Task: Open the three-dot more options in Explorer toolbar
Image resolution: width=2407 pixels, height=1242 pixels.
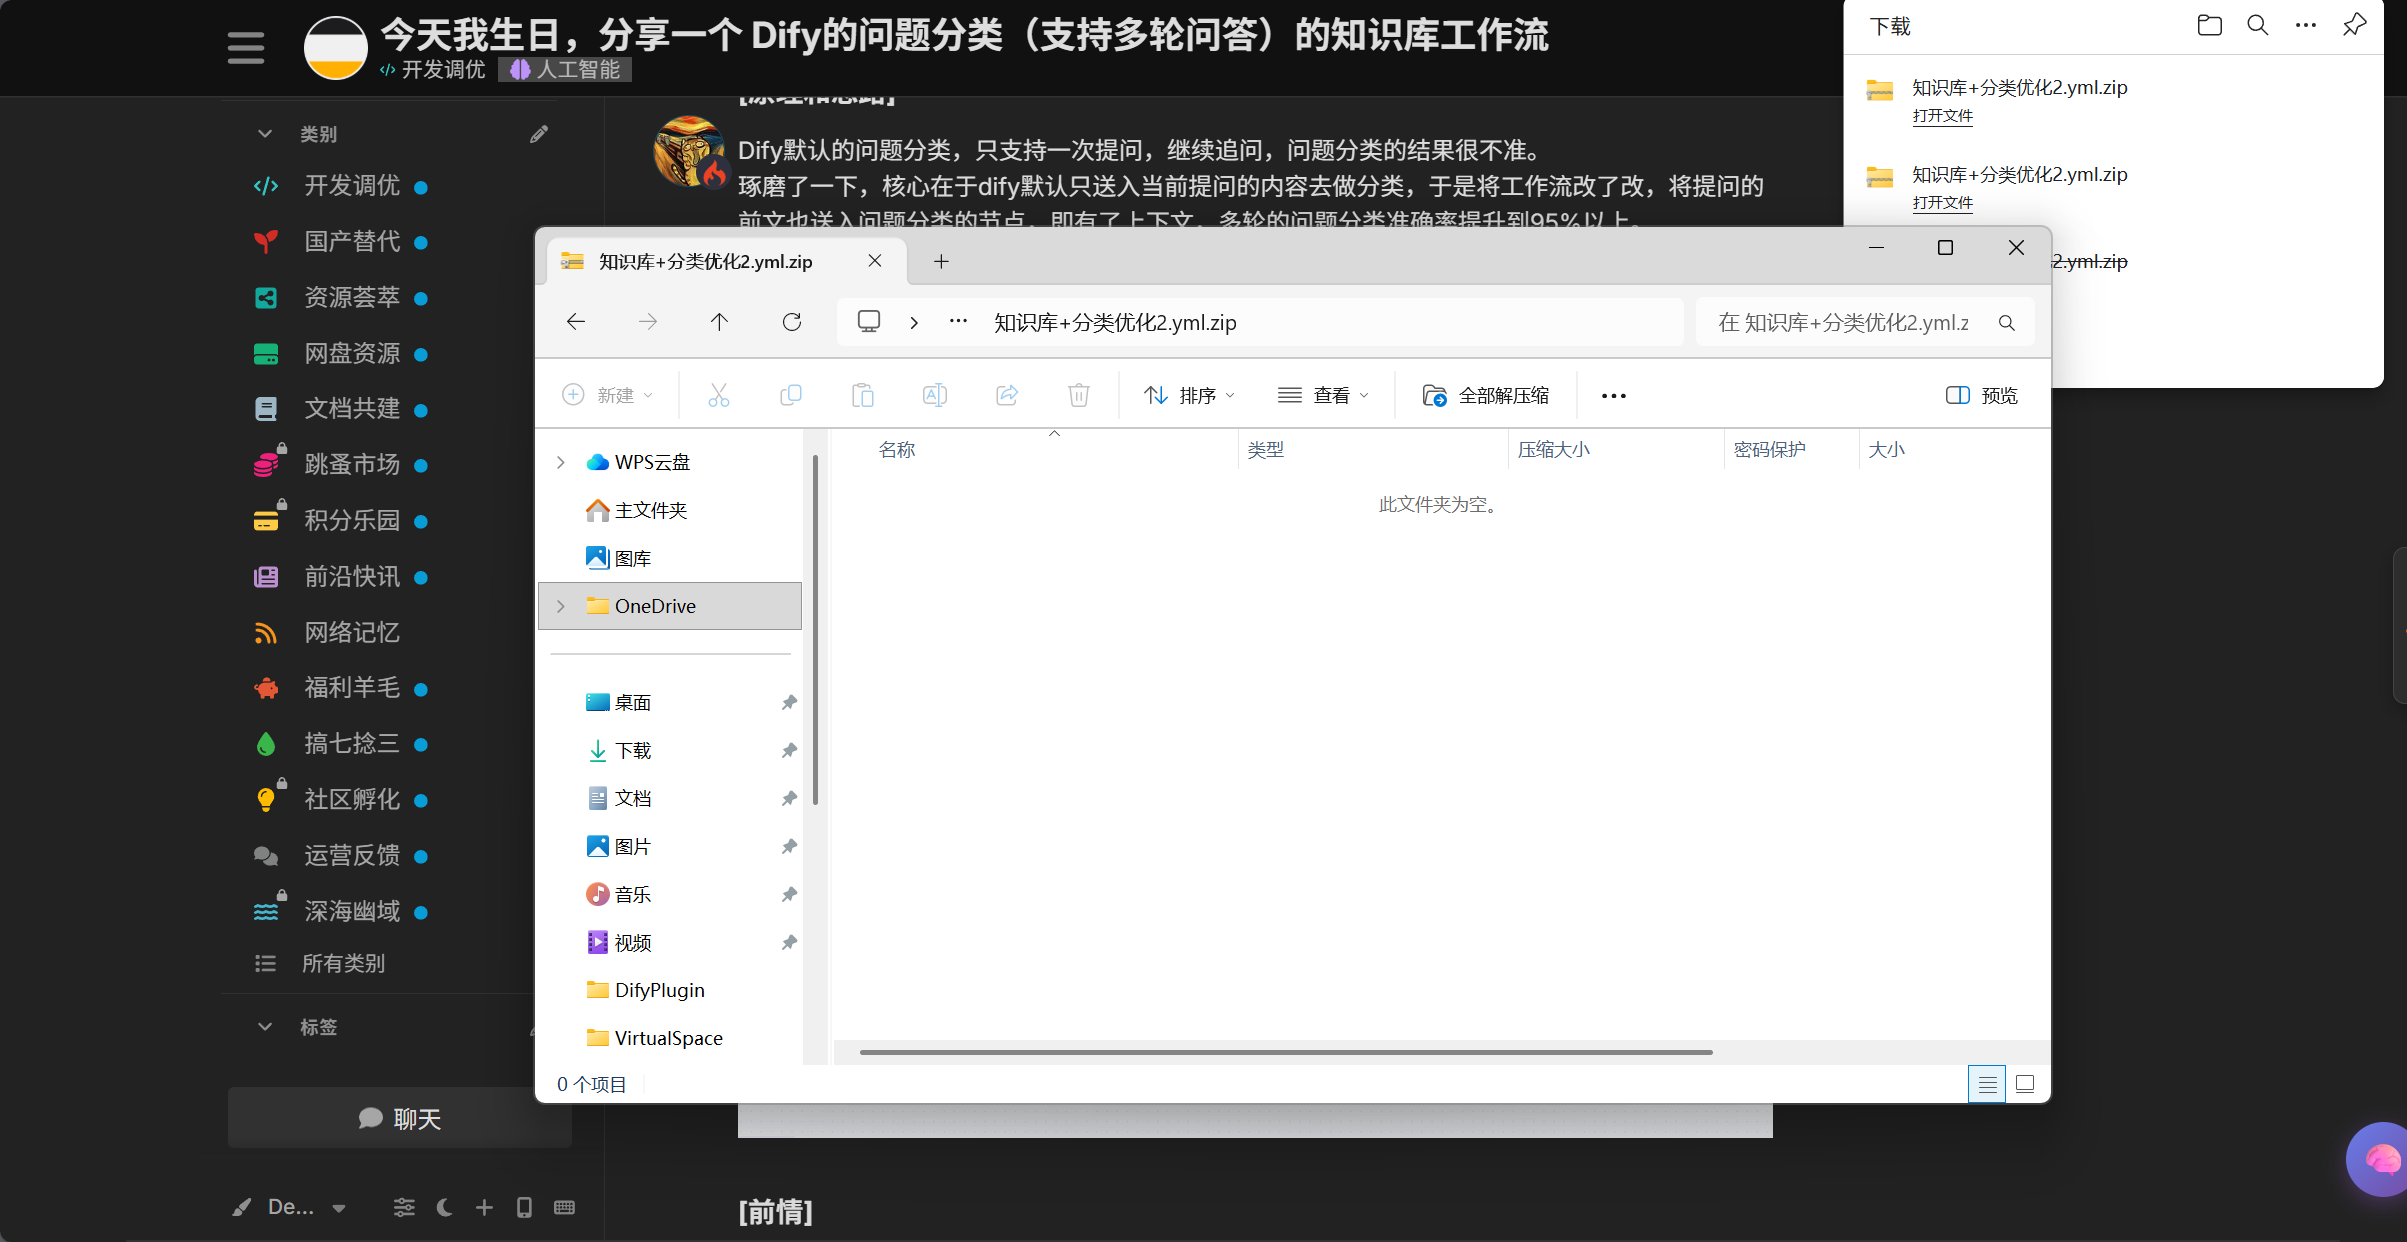Action: (x=1613, y=396)
